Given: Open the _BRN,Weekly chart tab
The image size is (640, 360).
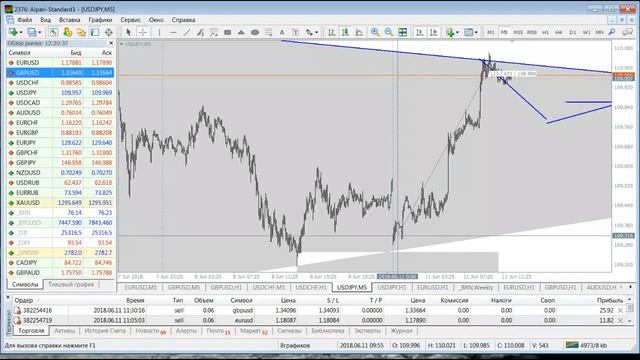Looking at the screenshot, I should (x=476, y=287).
